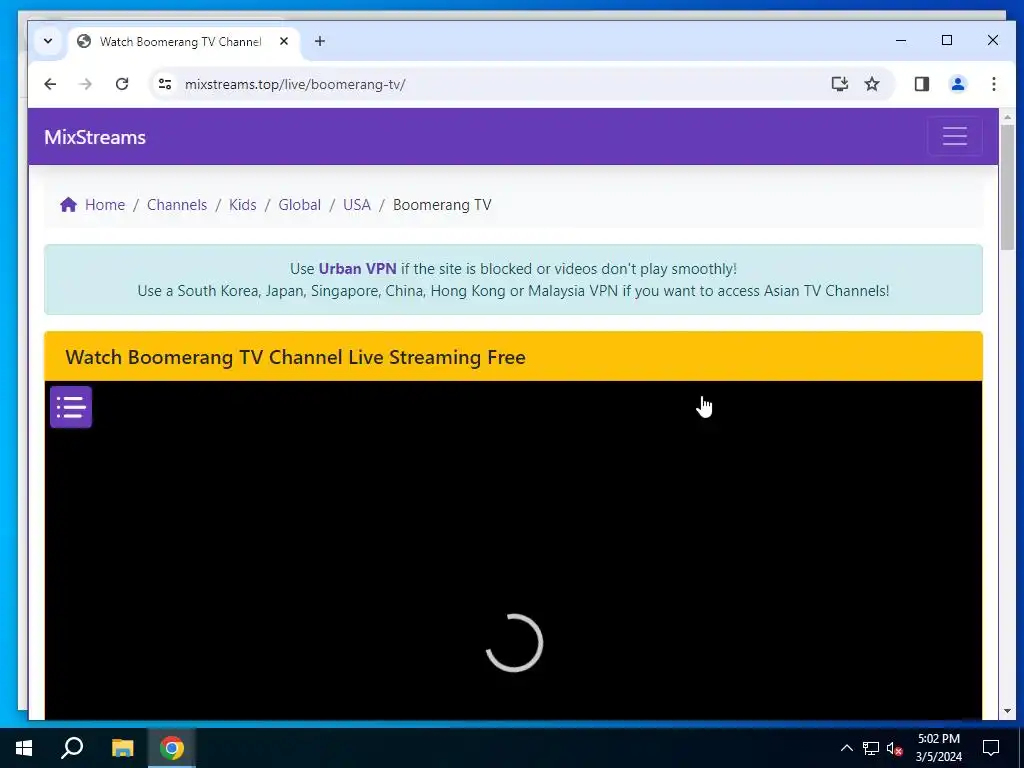The height and width of the screenshot is (768, 1024).
Task: Click the scrollbar down arrow
Action: pyautogui.click(x=1007, y=711)
